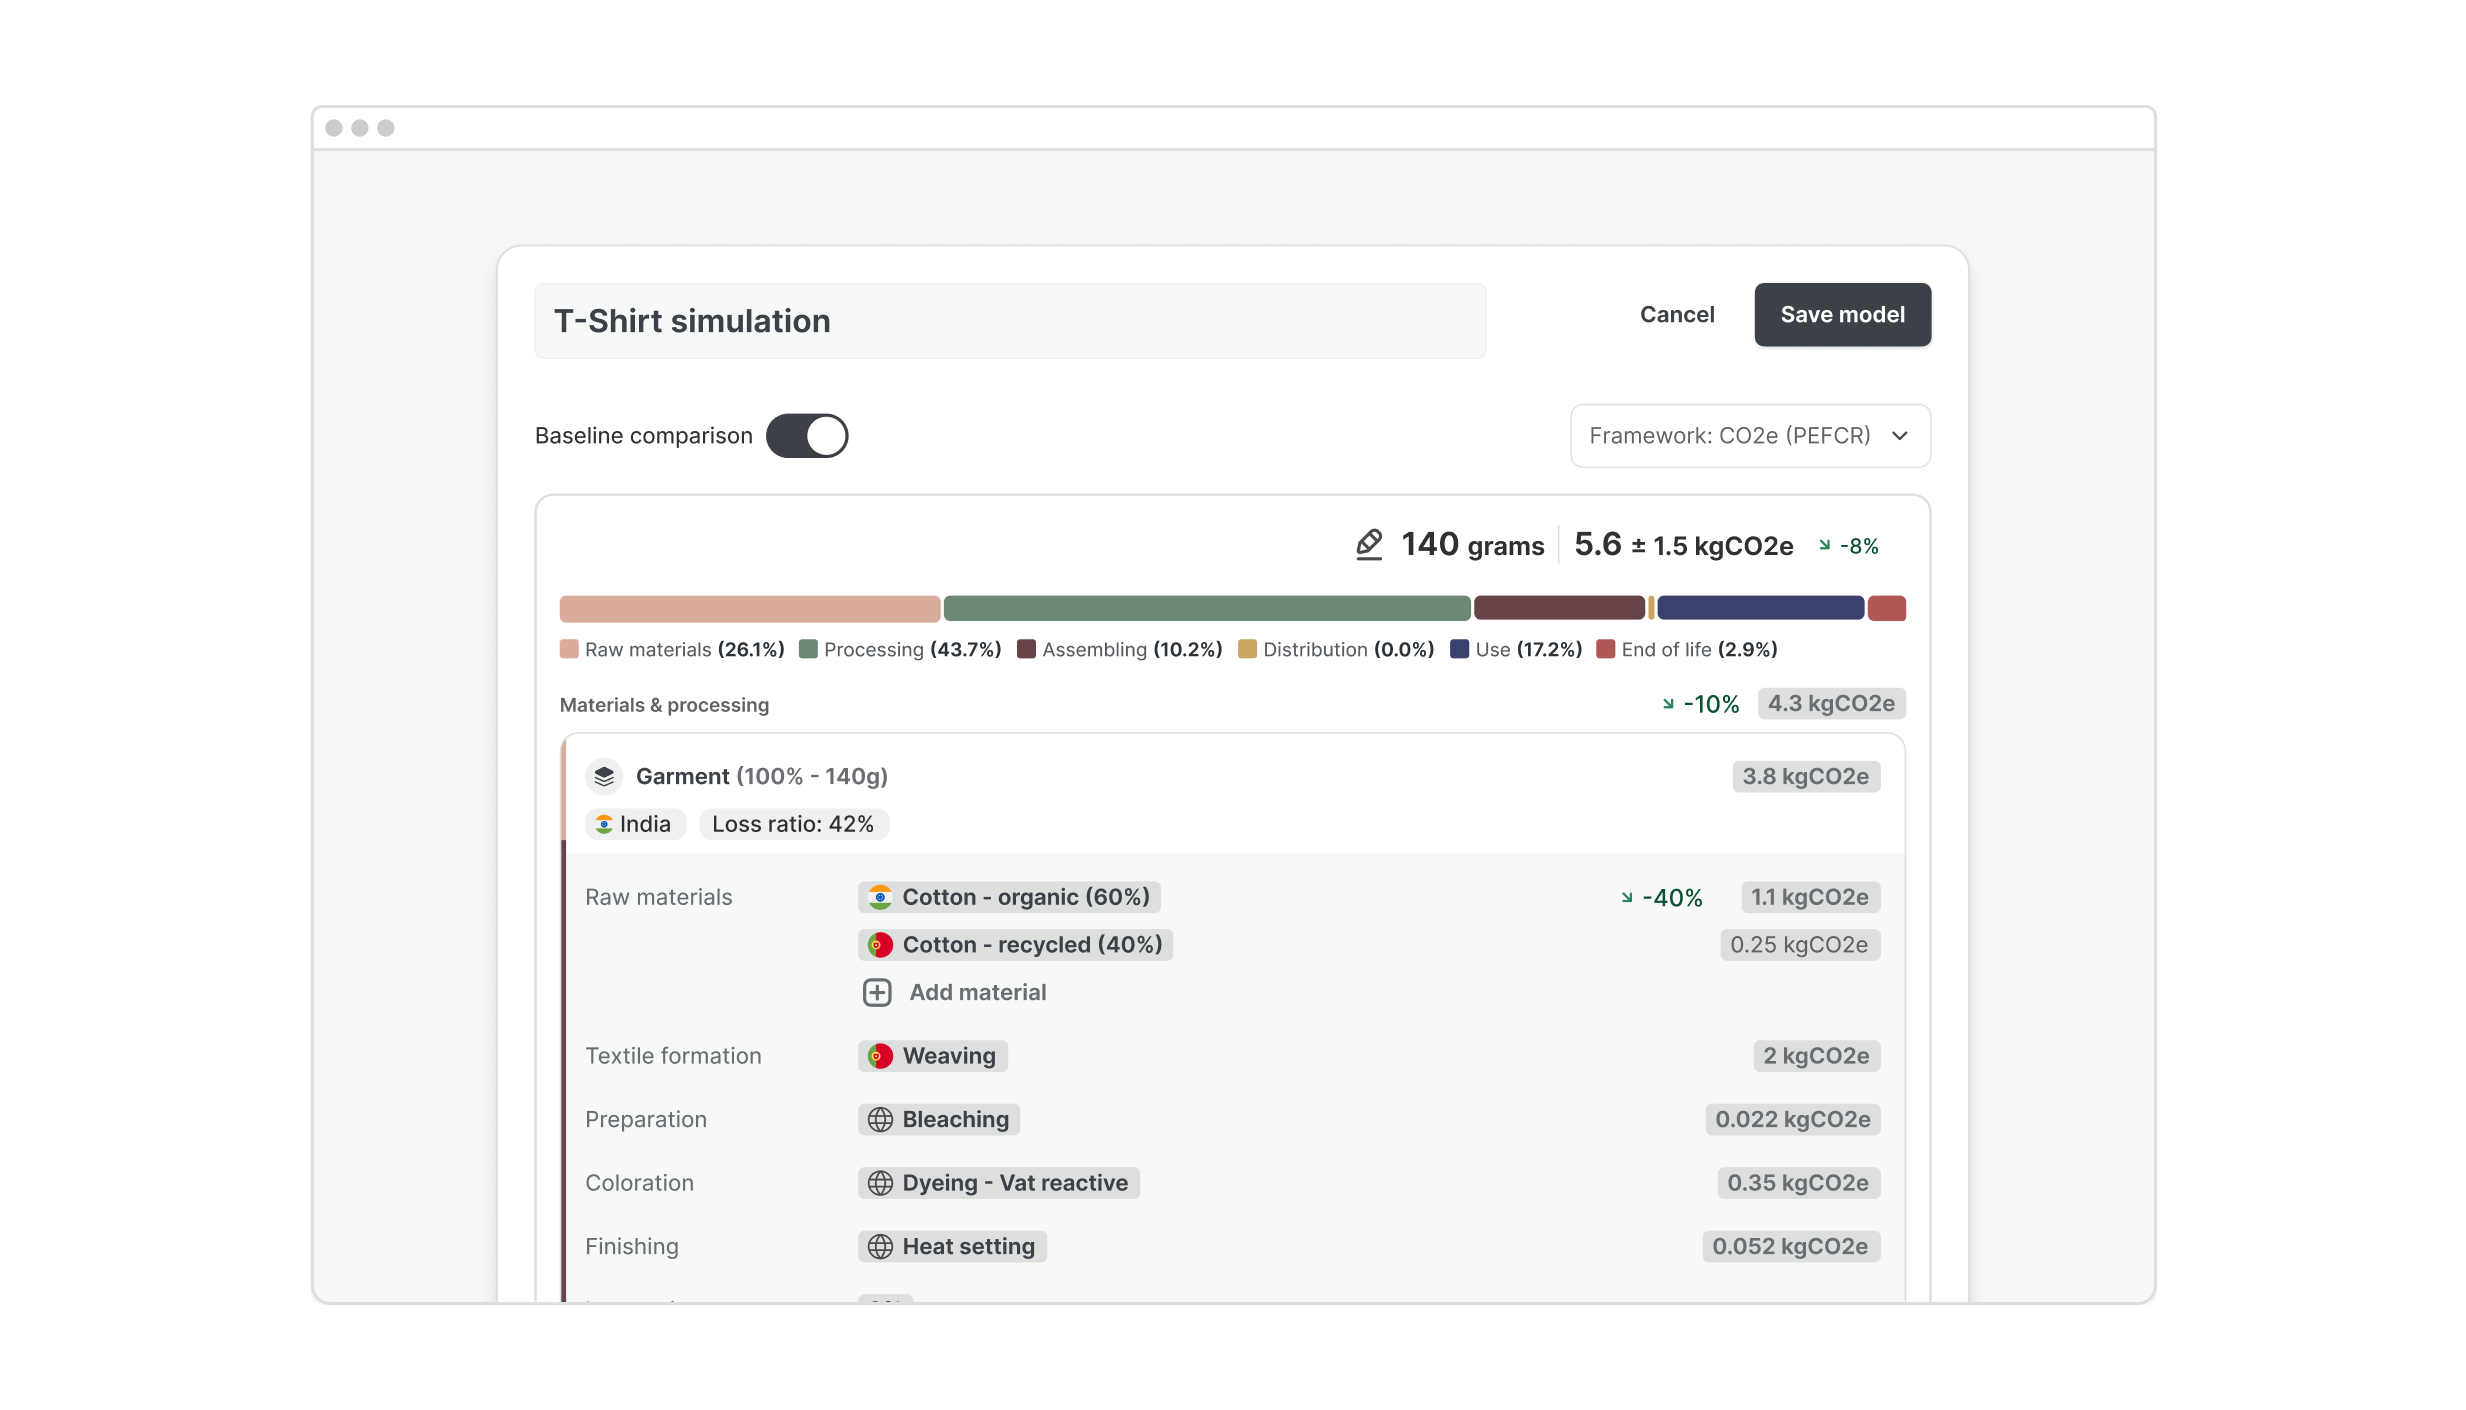Click the Distribution (0.0%) legend entry
This screenshot has height=1410, width=2466.
pyautogui.click(x=1336, y=649)
